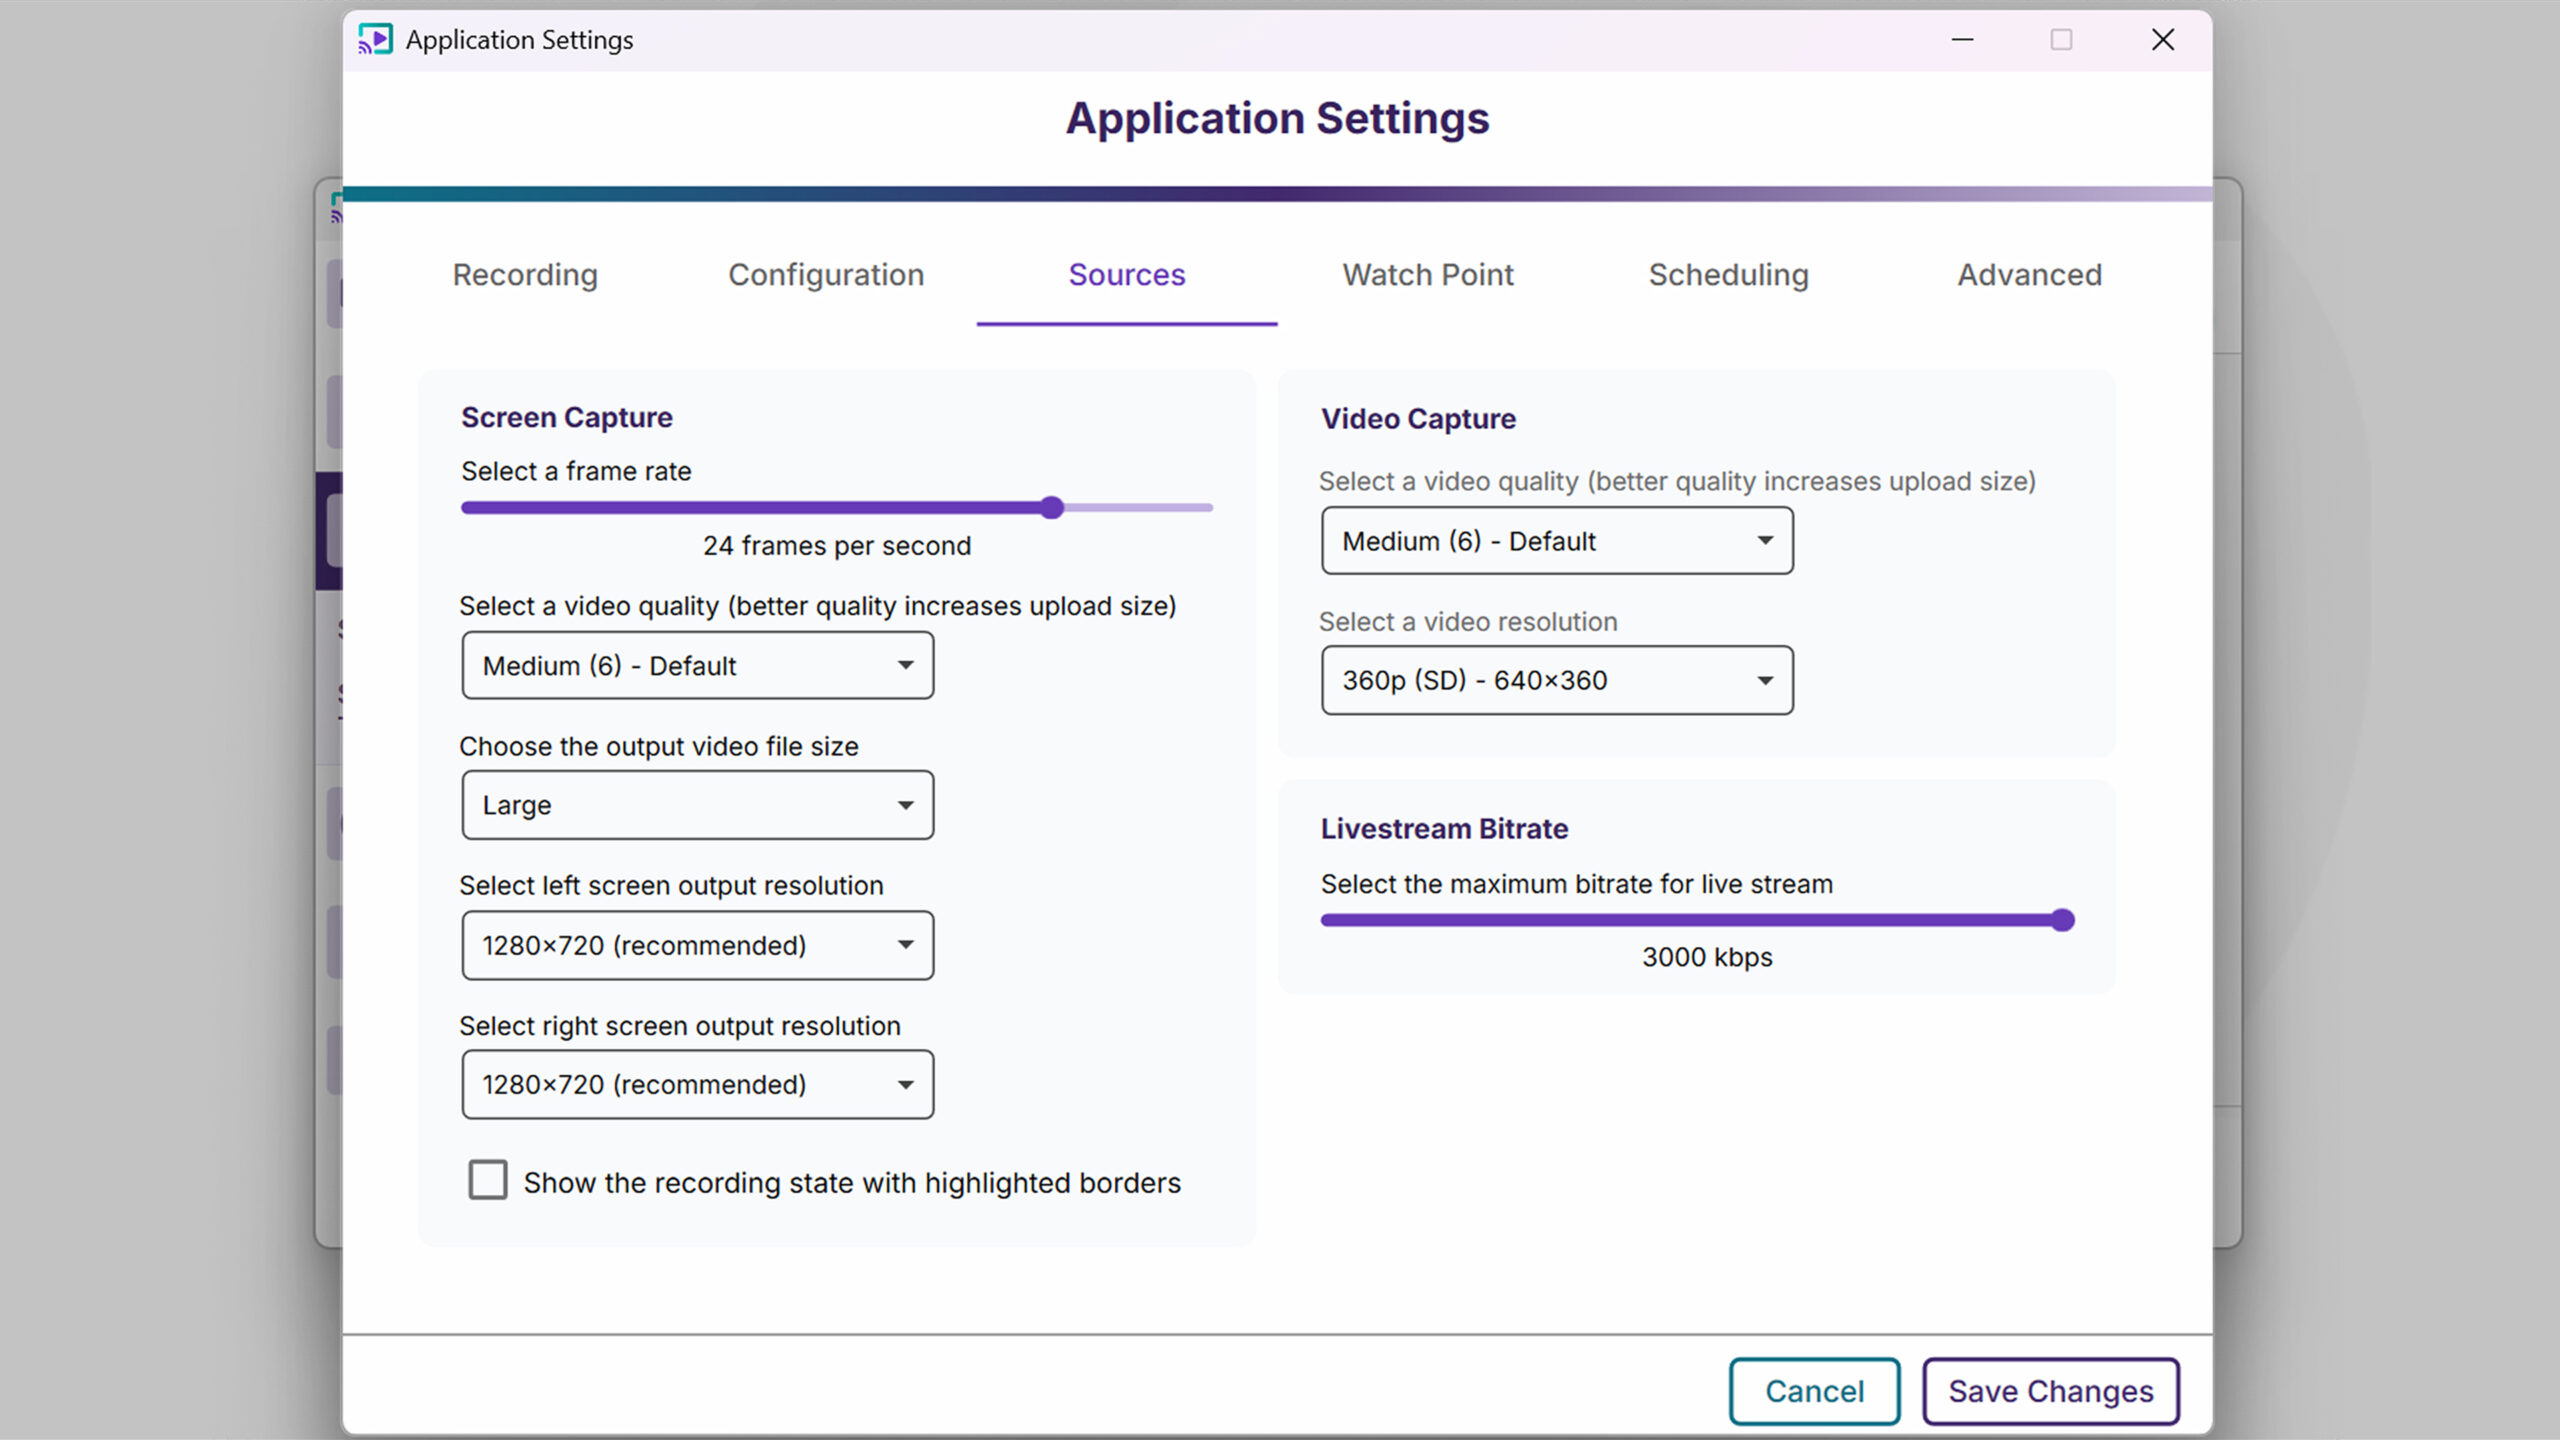2560x1440 pixels.
Task: Click the frame rate slider handle
Action: click(x=1051, y=508)
